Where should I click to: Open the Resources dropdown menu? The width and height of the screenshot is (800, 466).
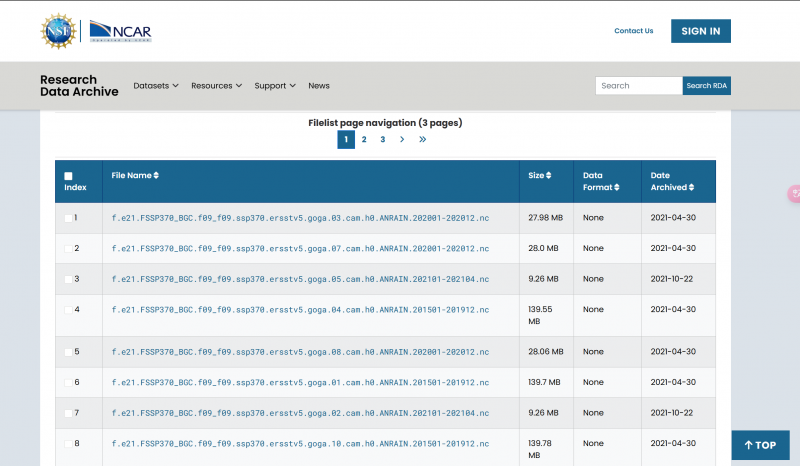click(216, 86)
